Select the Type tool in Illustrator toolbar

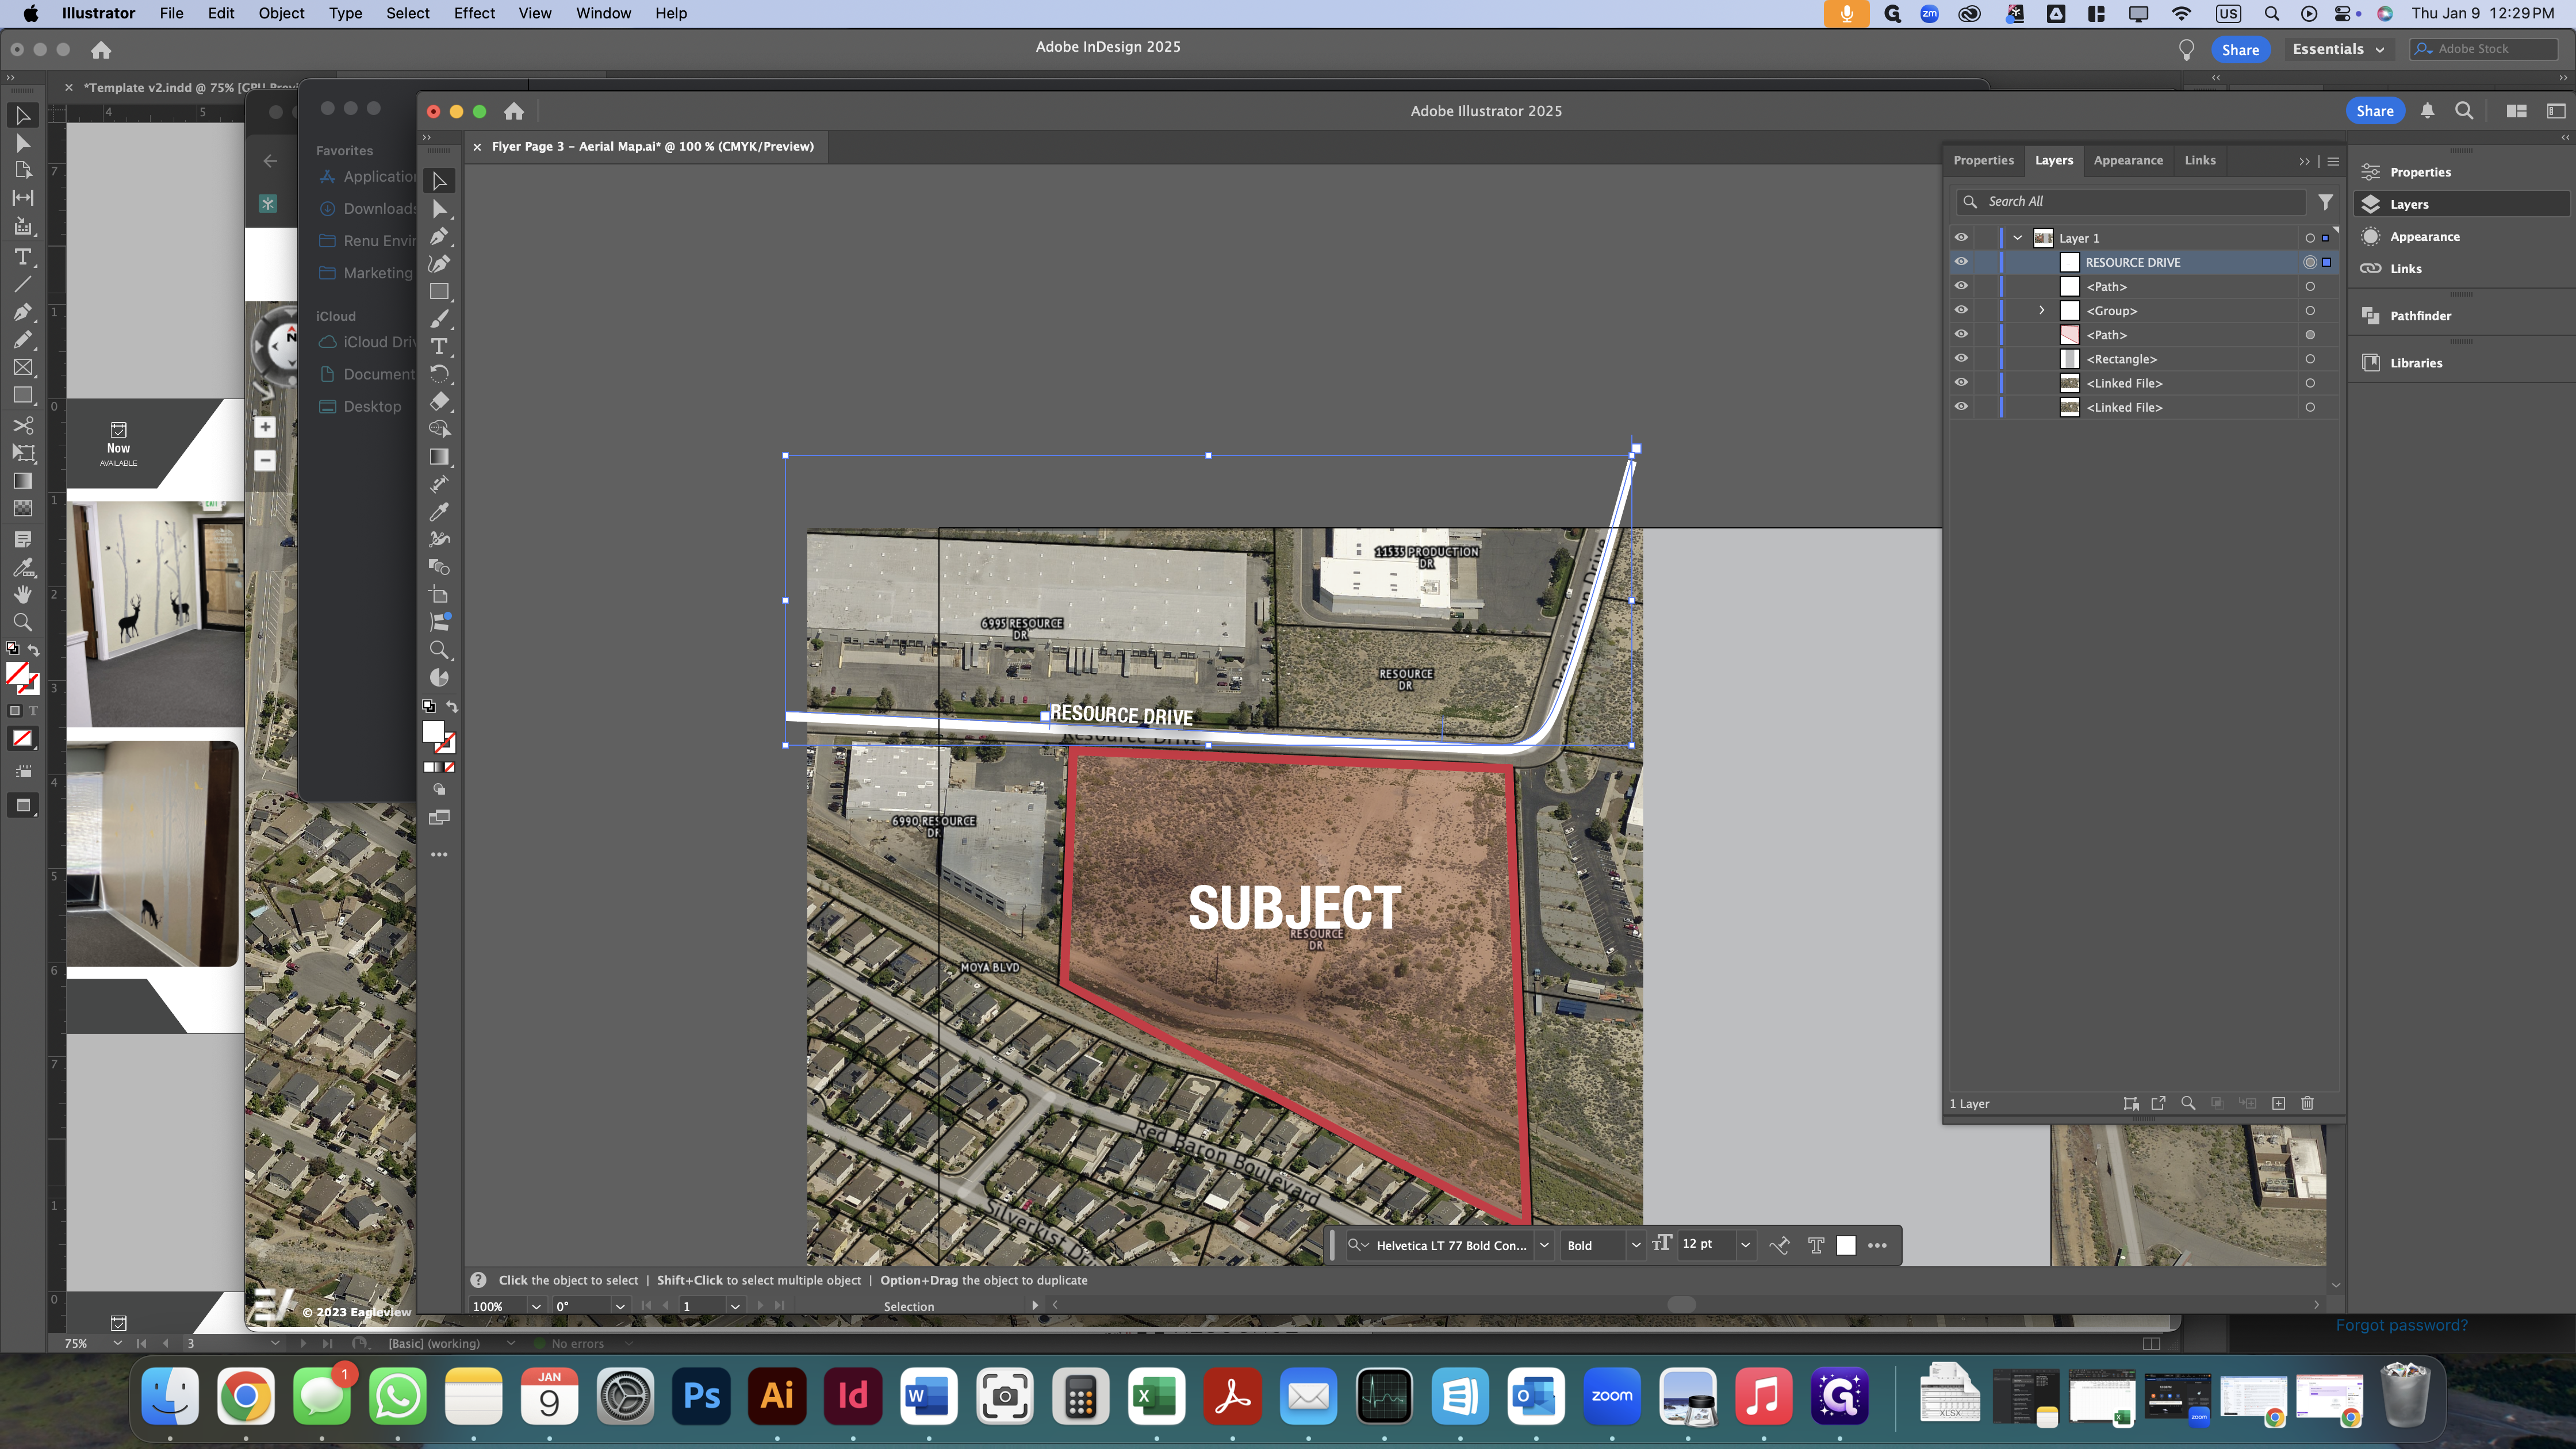(439, 346)
